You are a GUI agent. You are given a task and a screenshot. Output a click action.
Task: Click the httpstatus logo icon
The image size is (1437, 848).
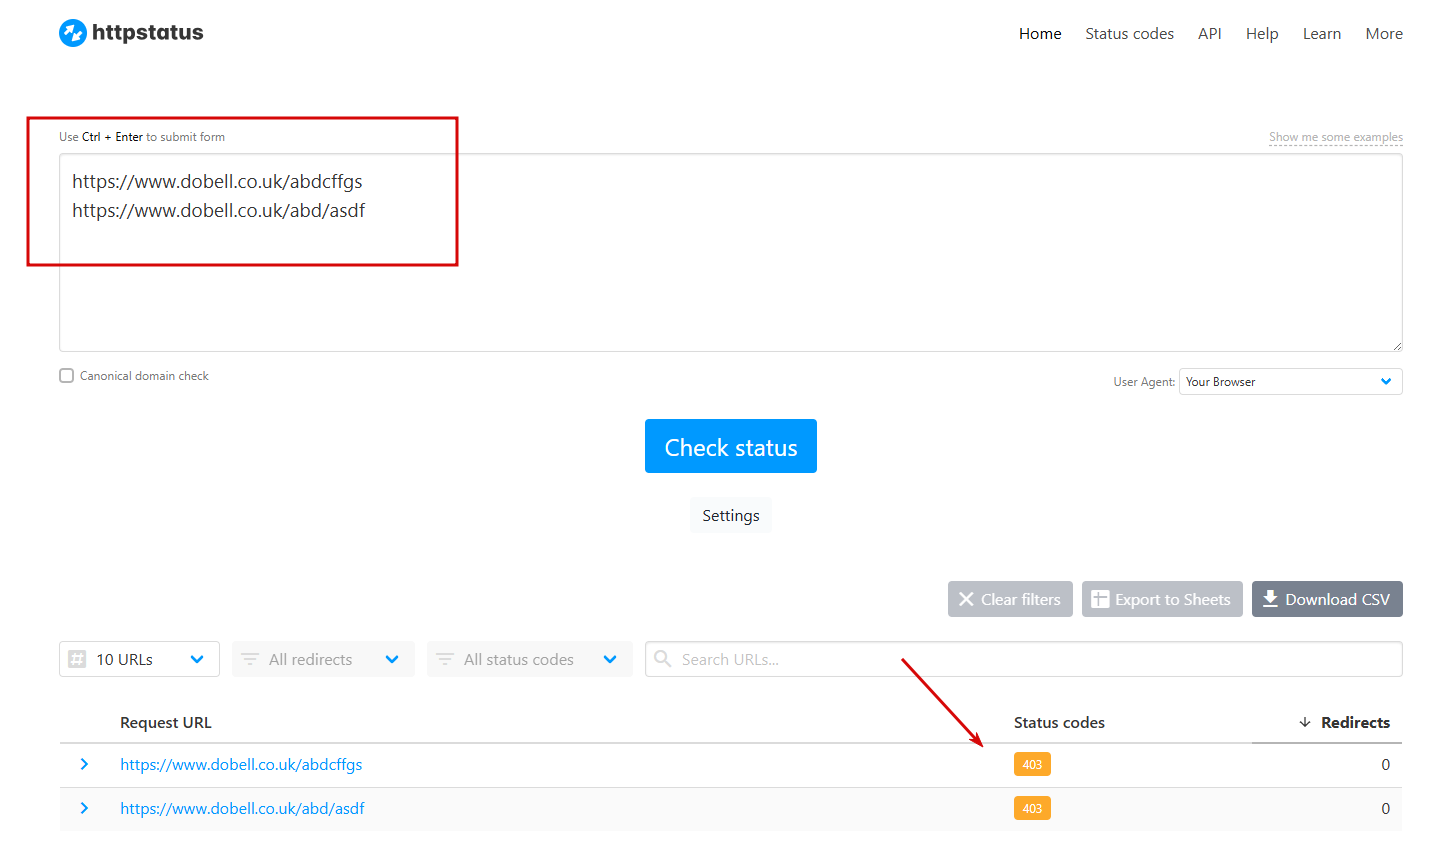click(73, 33)
